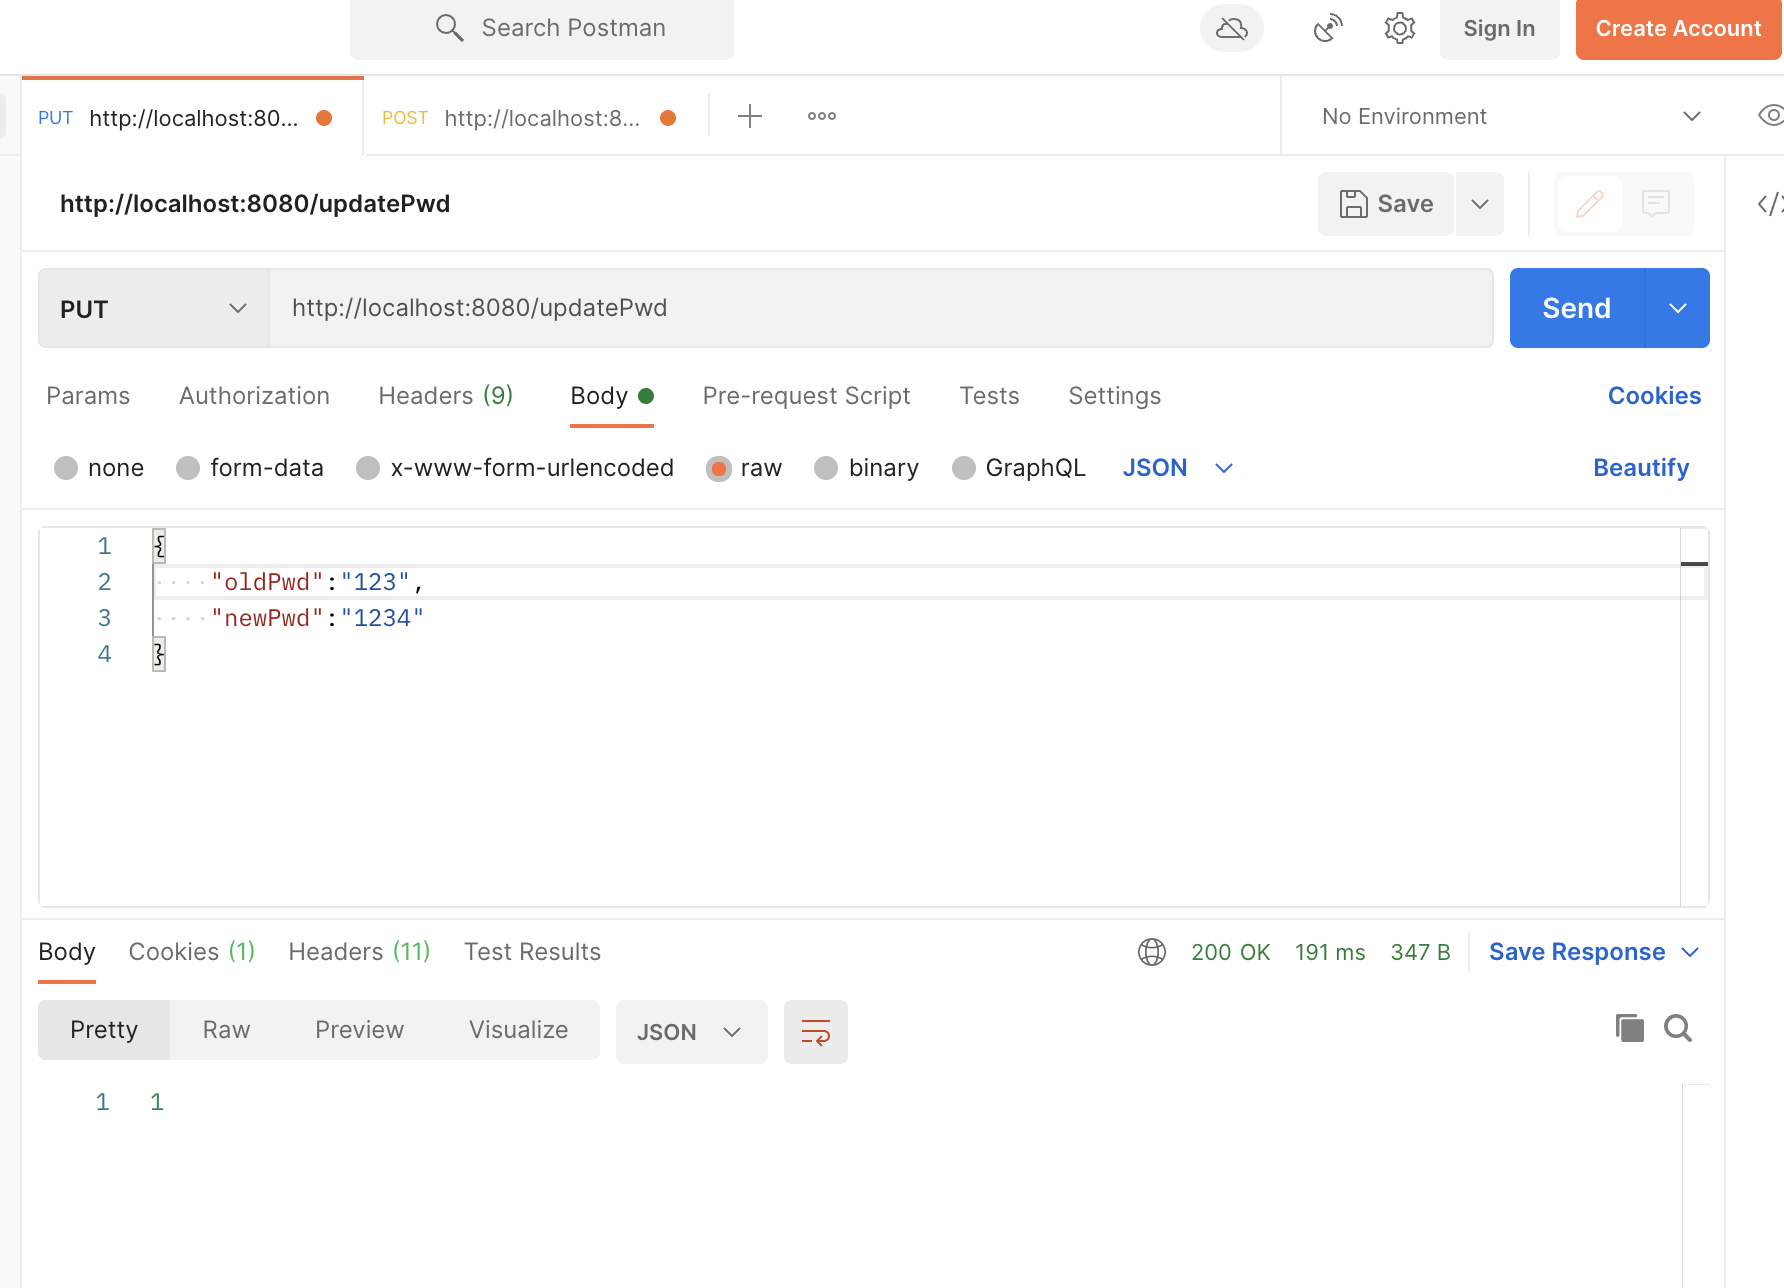Open the response JSON format dropdown
Screen dimensions: 1784x1288
692,1032
